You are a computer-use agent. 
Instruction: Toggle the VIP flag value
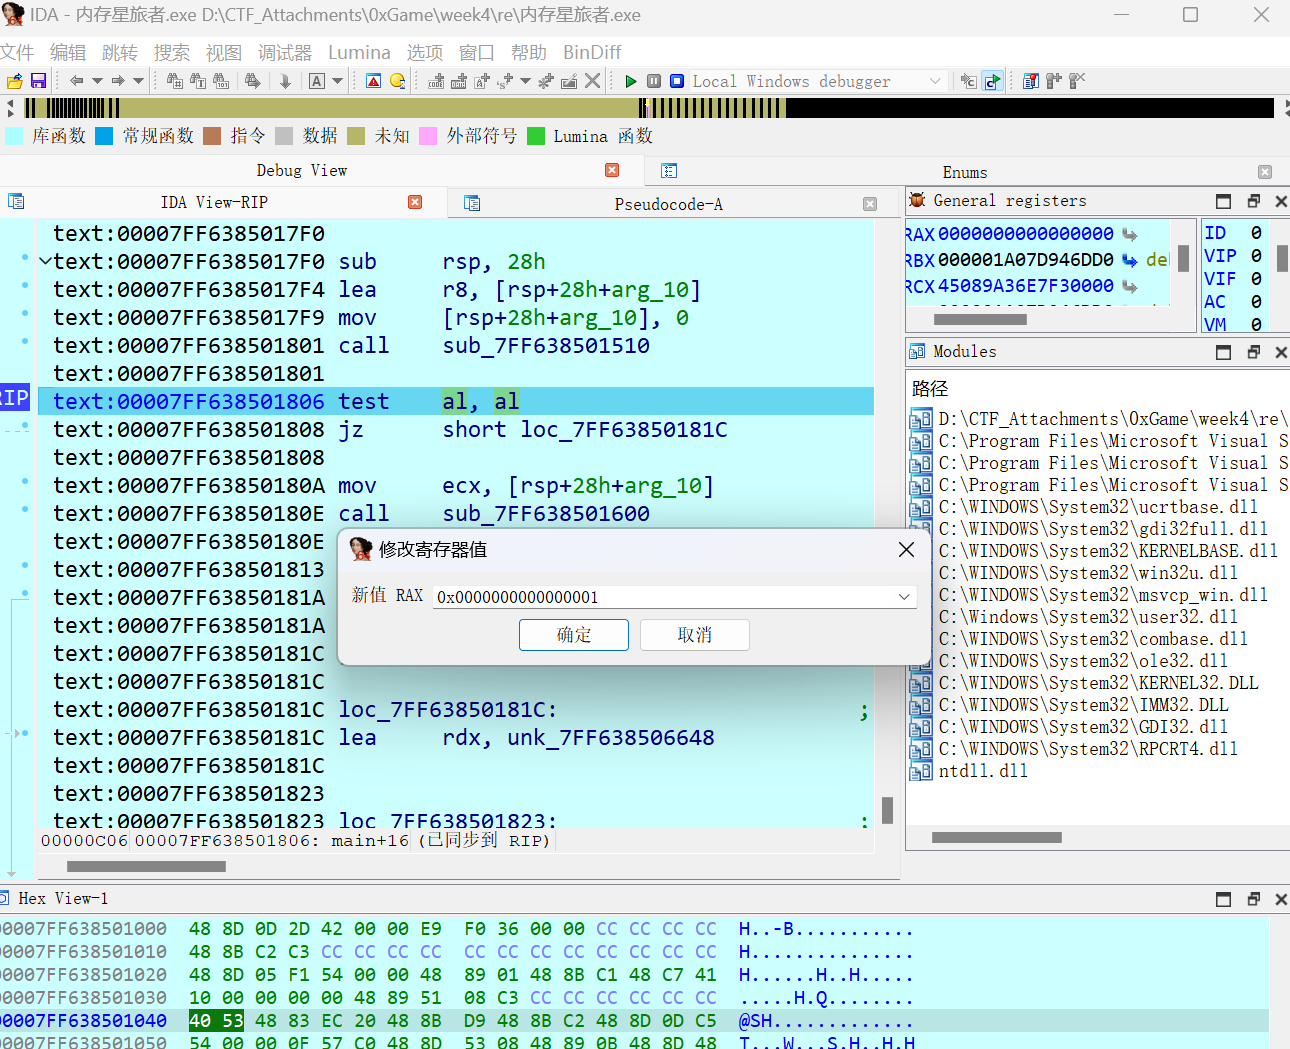pyautogui.click(x=1256, y=256)
